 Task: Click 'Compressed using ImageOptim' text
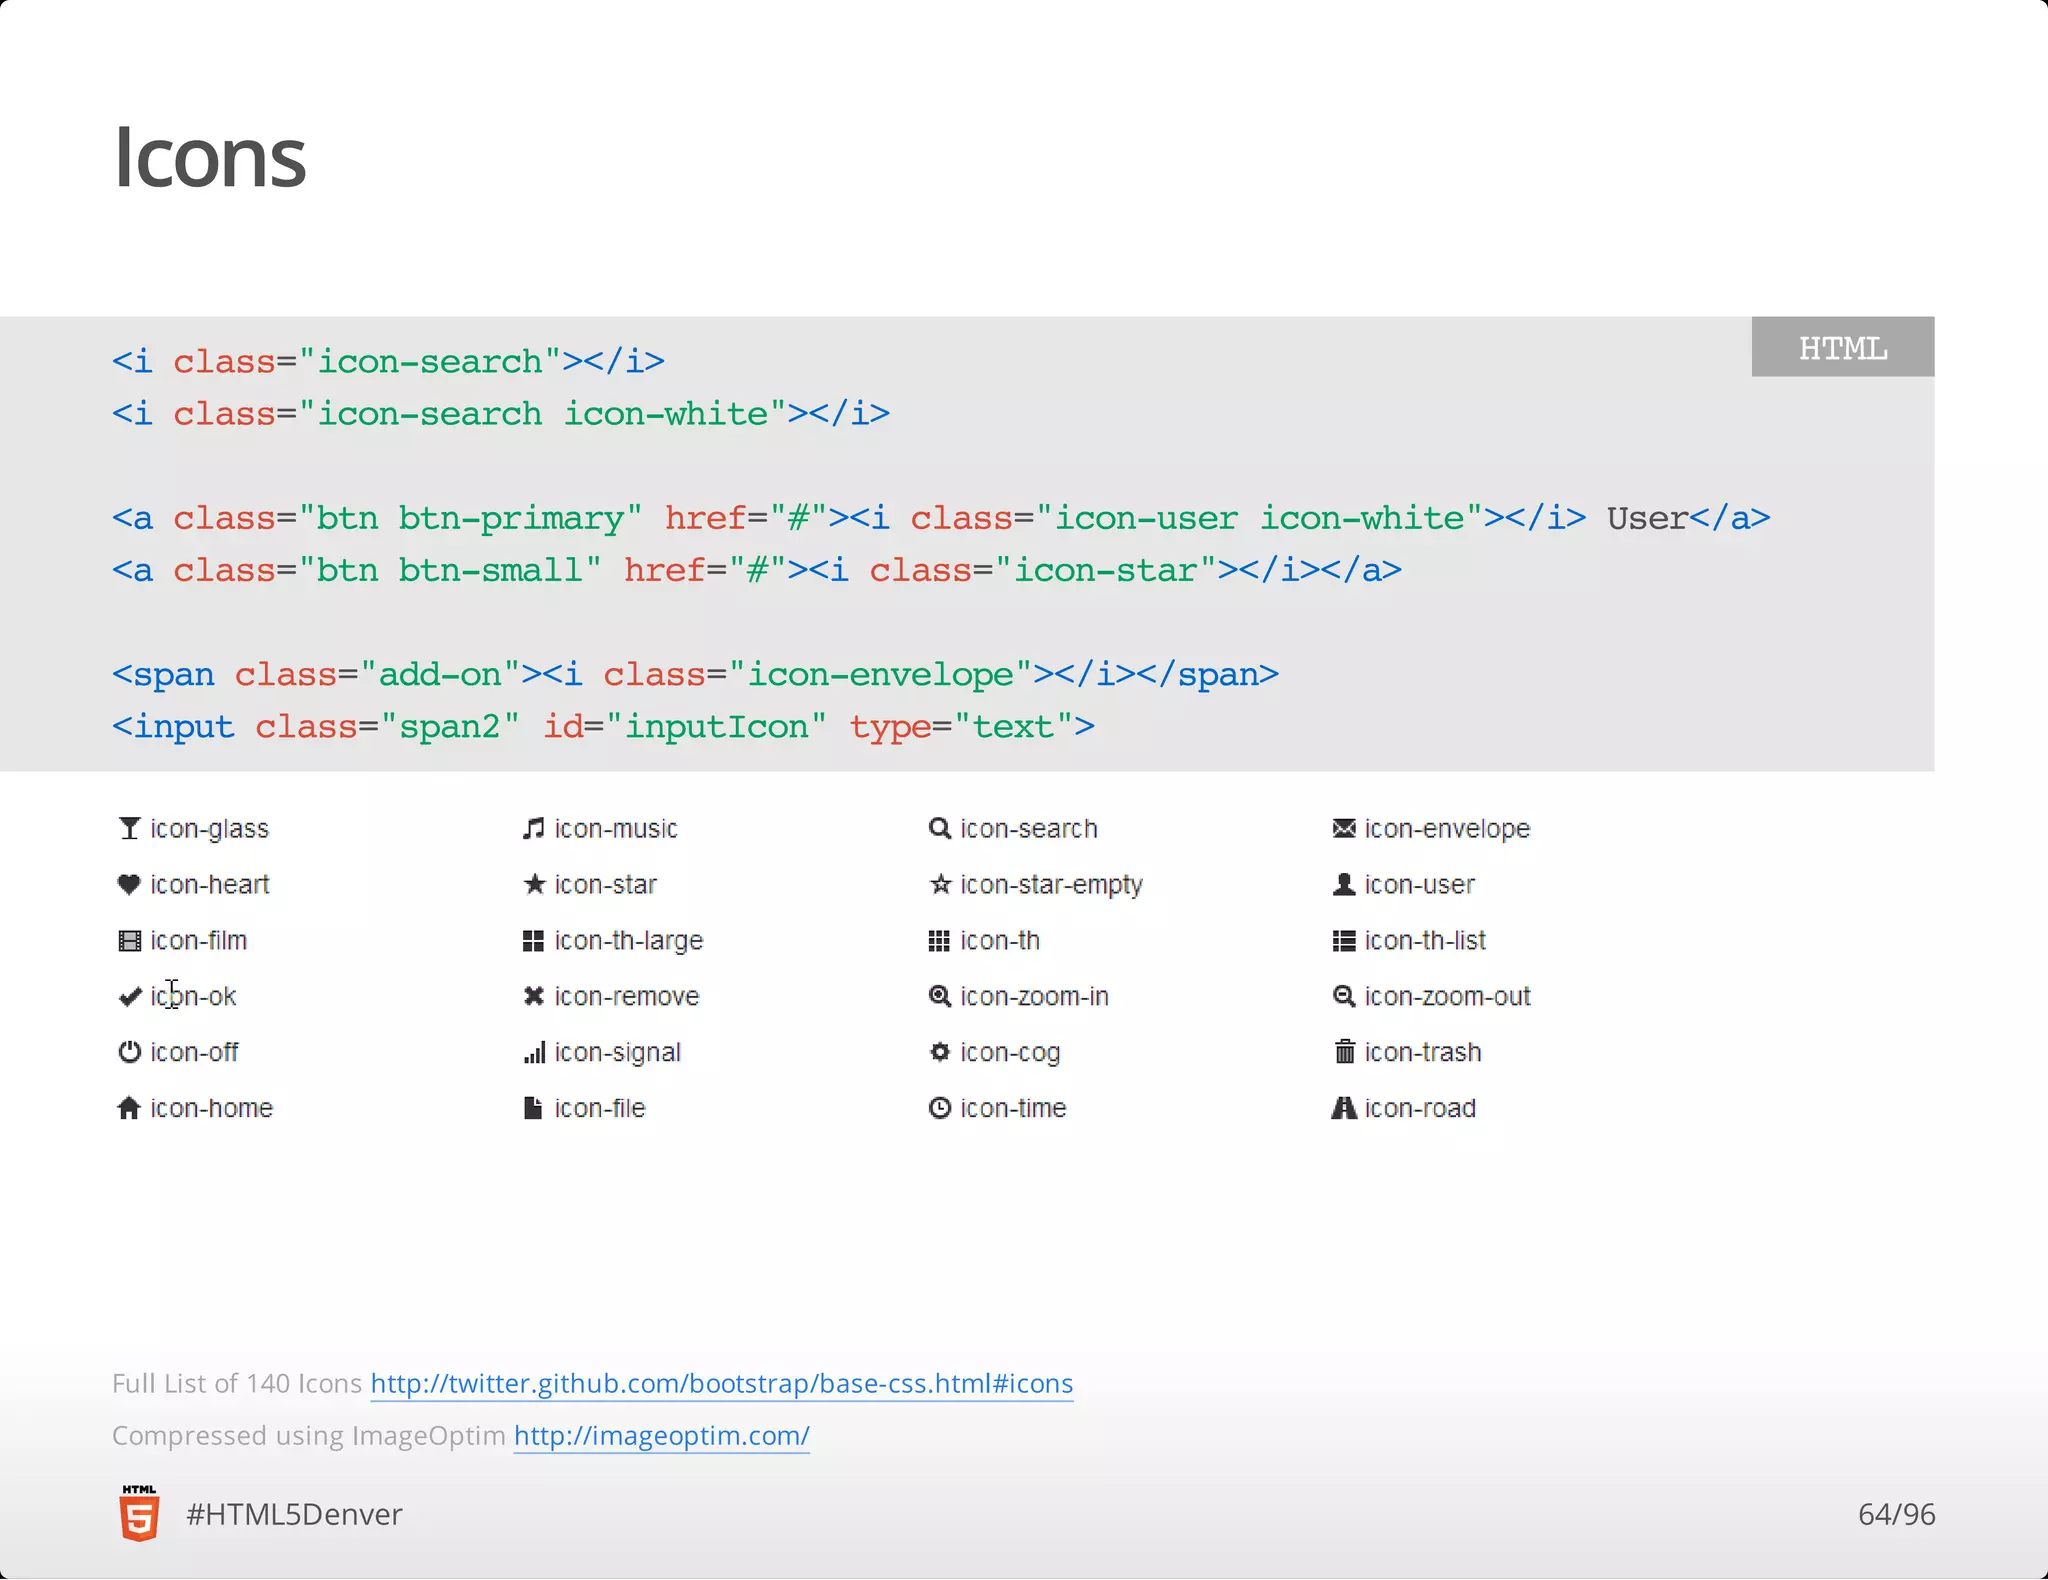tap(309, 1436)
